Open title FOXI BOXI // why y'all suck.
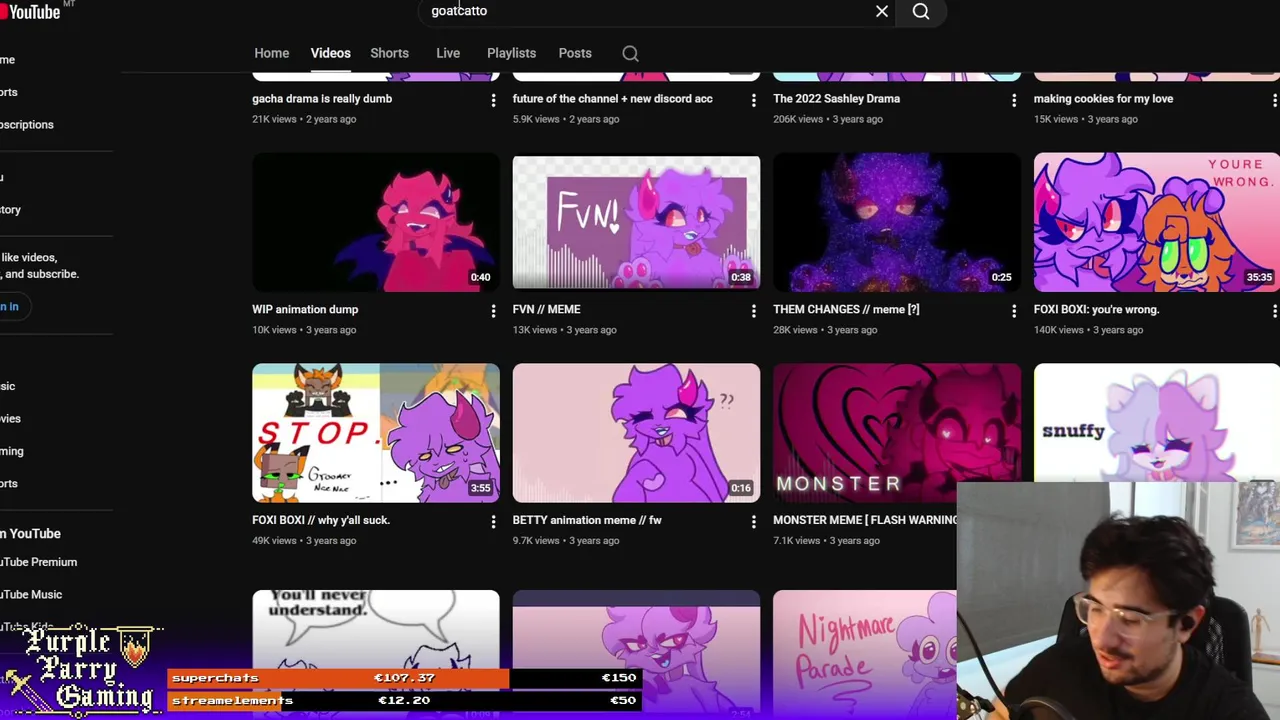This screenshot has height=720, width=1280. point(321,520)
